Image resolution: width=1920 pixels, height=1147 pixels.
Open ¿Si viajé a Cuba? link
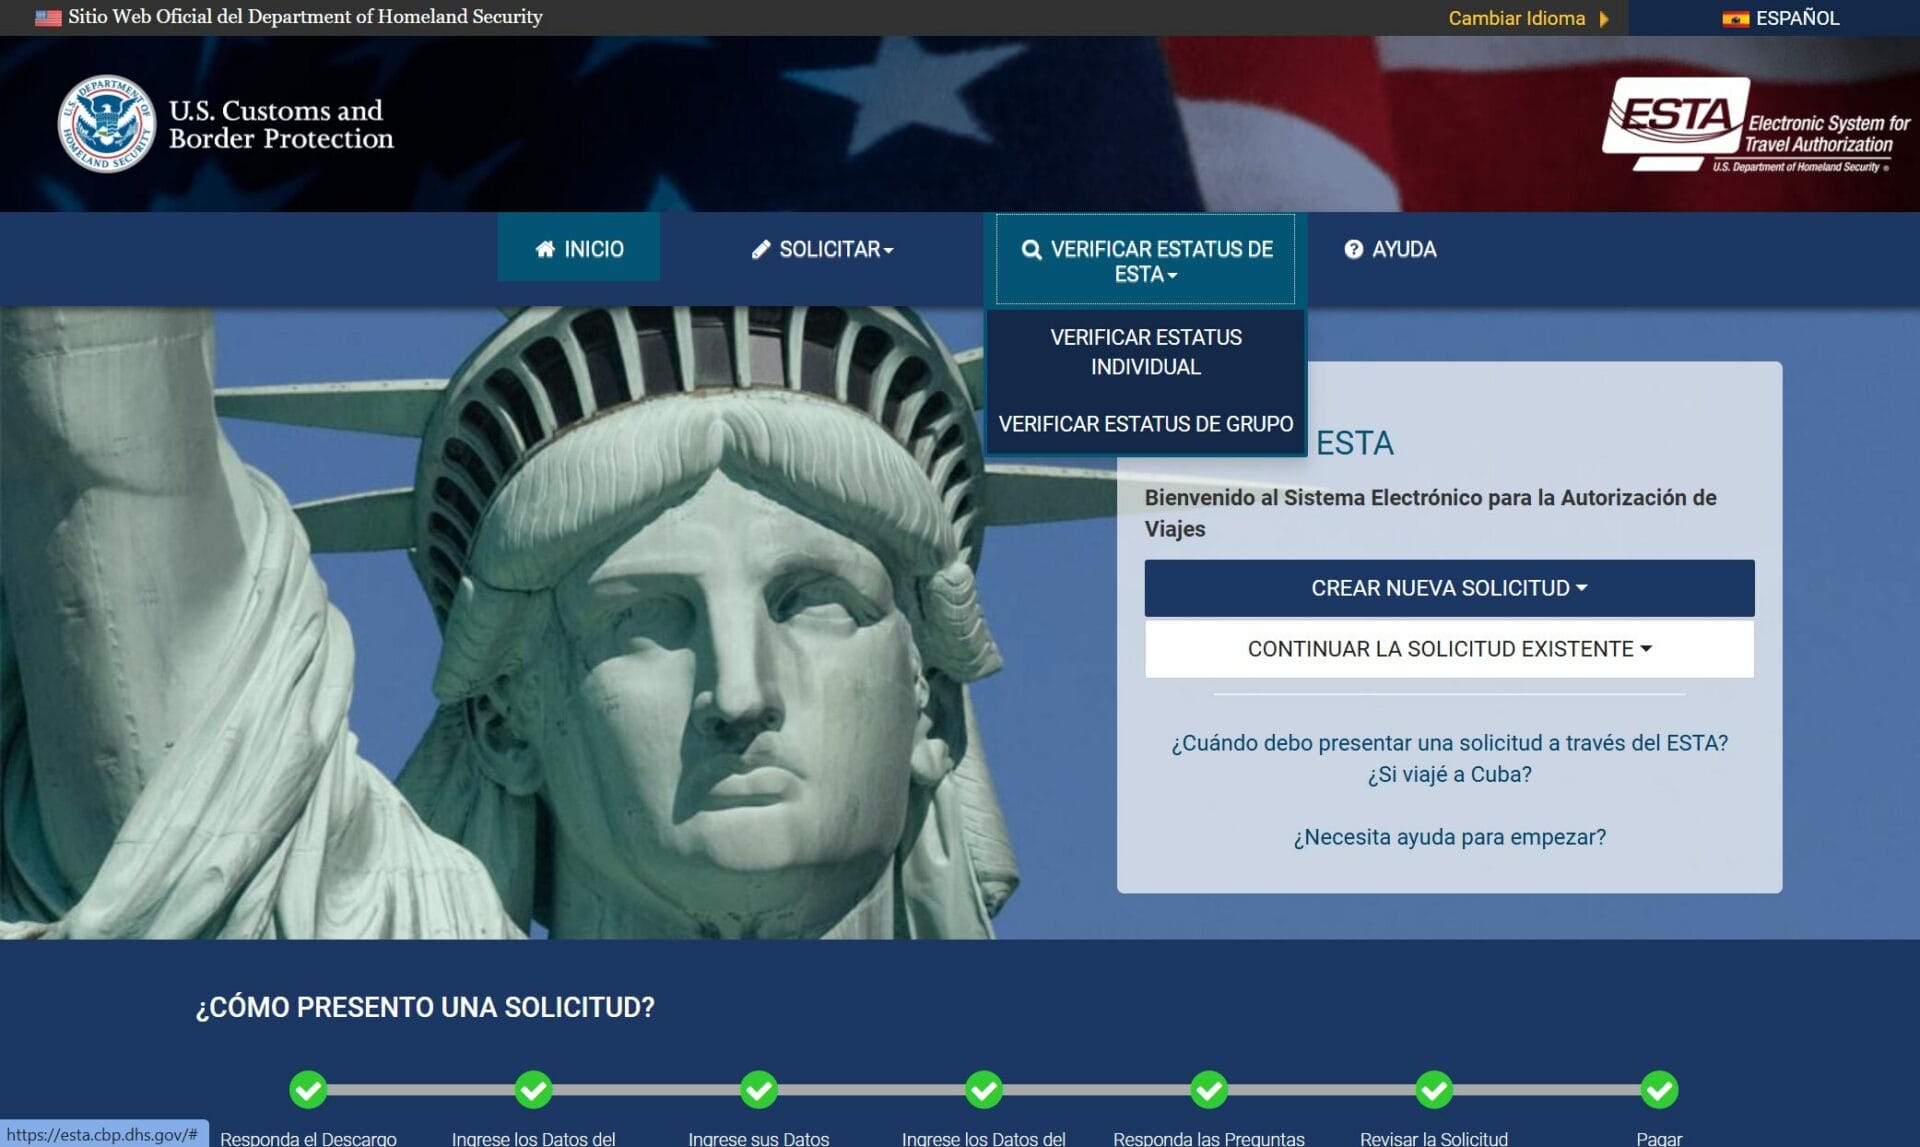click(x=1449, y=774)
